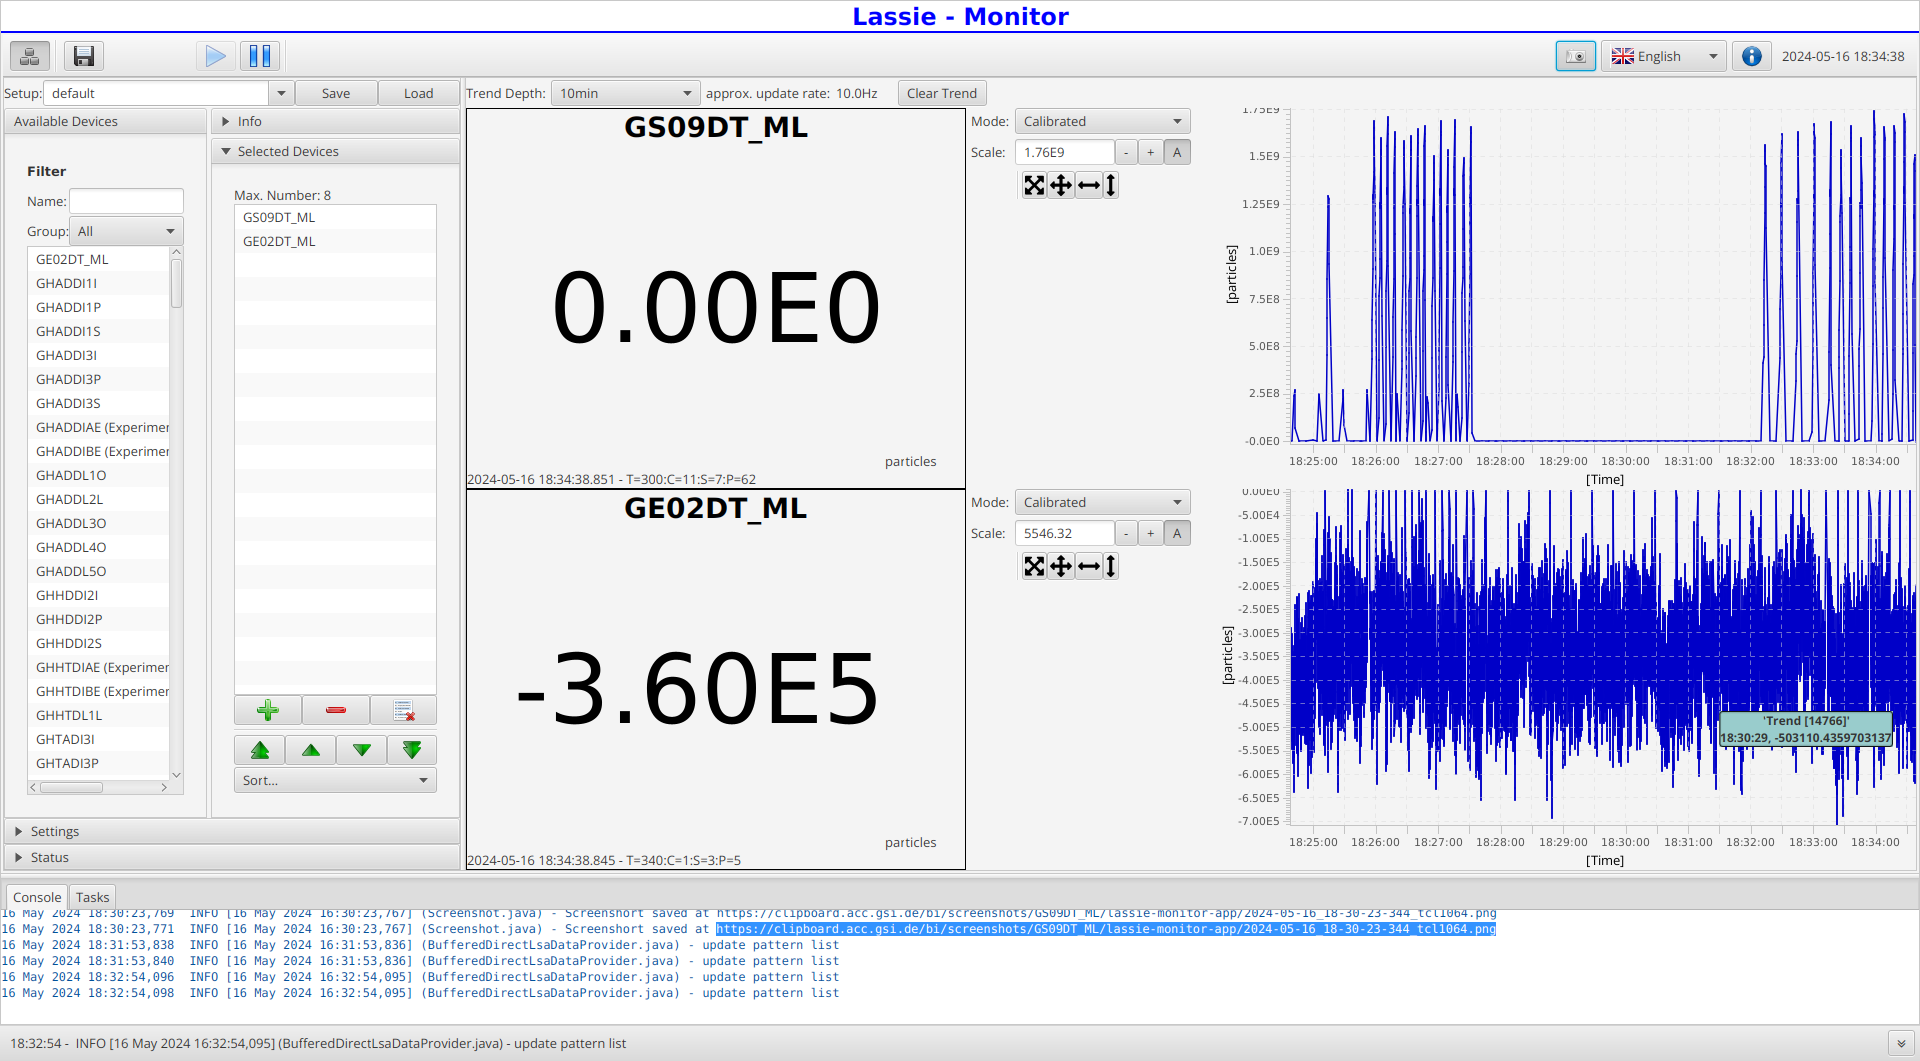This screenshot has width=1920, height=1061.
Task: Select GHADDI3P in available devices list
Action: (99, 379)
